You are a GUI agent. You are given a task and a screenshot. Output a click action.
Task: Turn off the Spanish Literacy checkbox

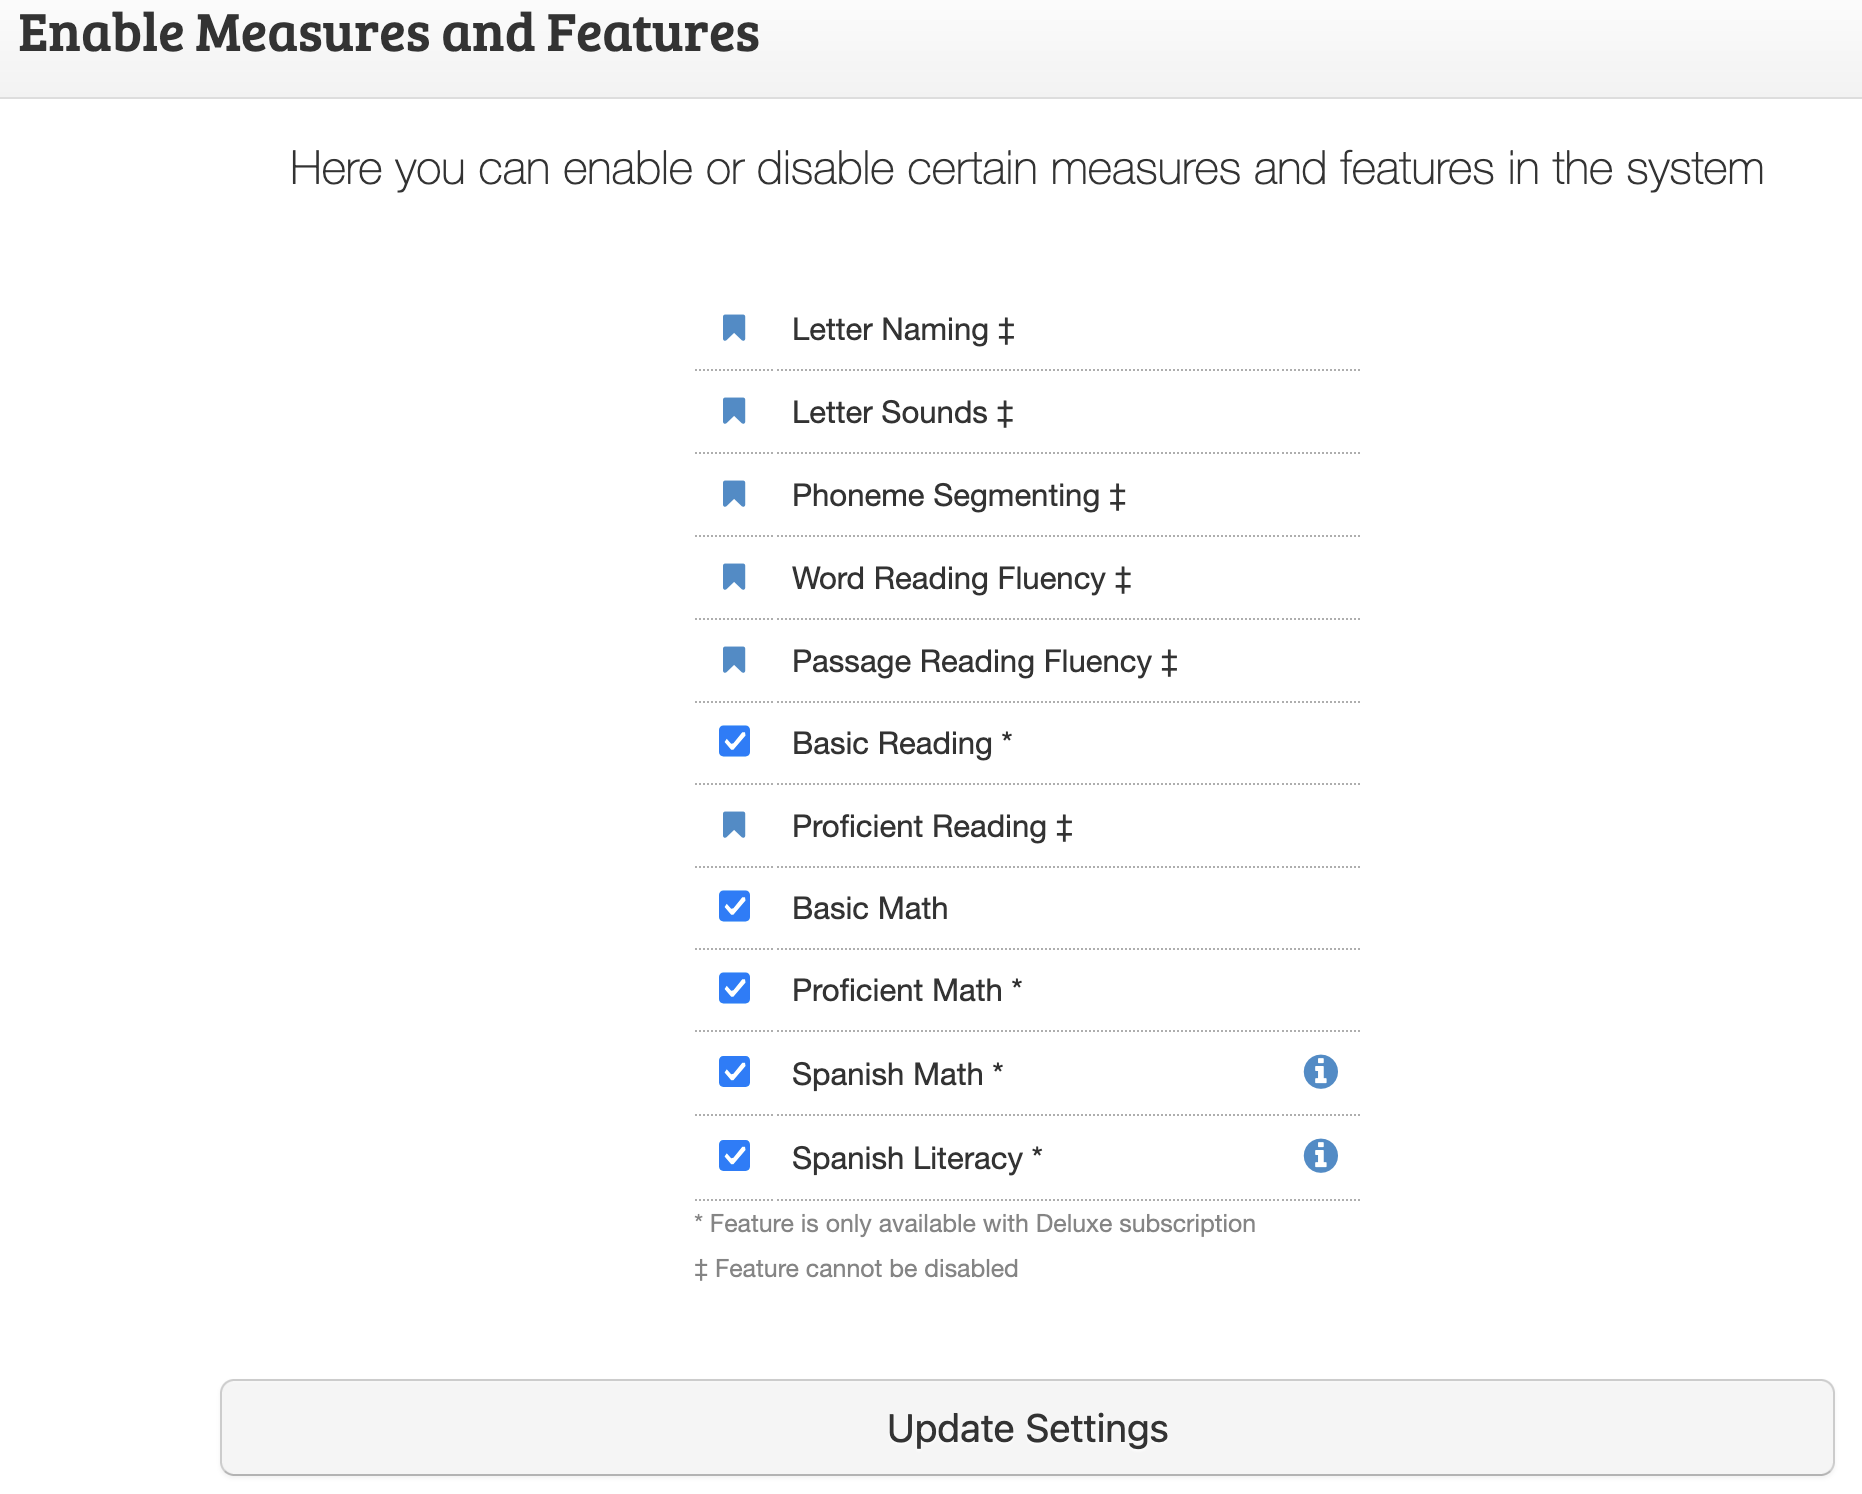pos(735,1156)
